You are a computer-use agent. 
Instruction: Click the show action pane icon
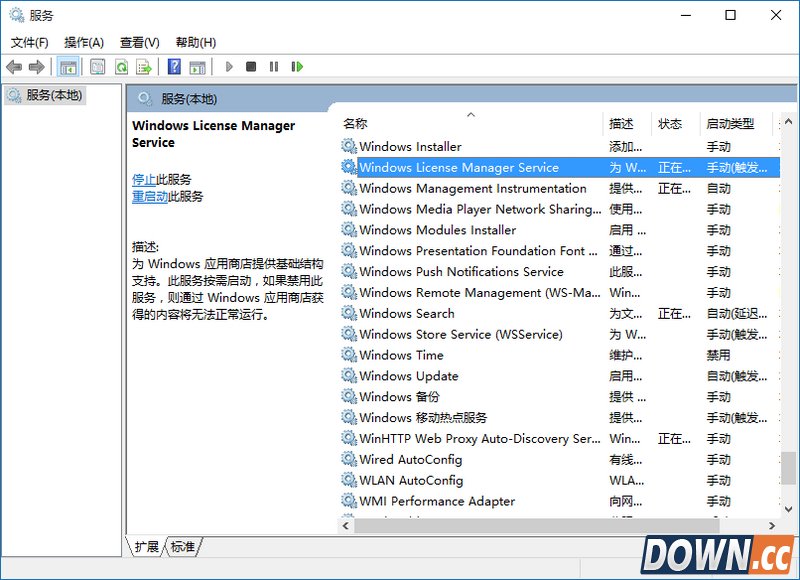click(x=197, y=67)
